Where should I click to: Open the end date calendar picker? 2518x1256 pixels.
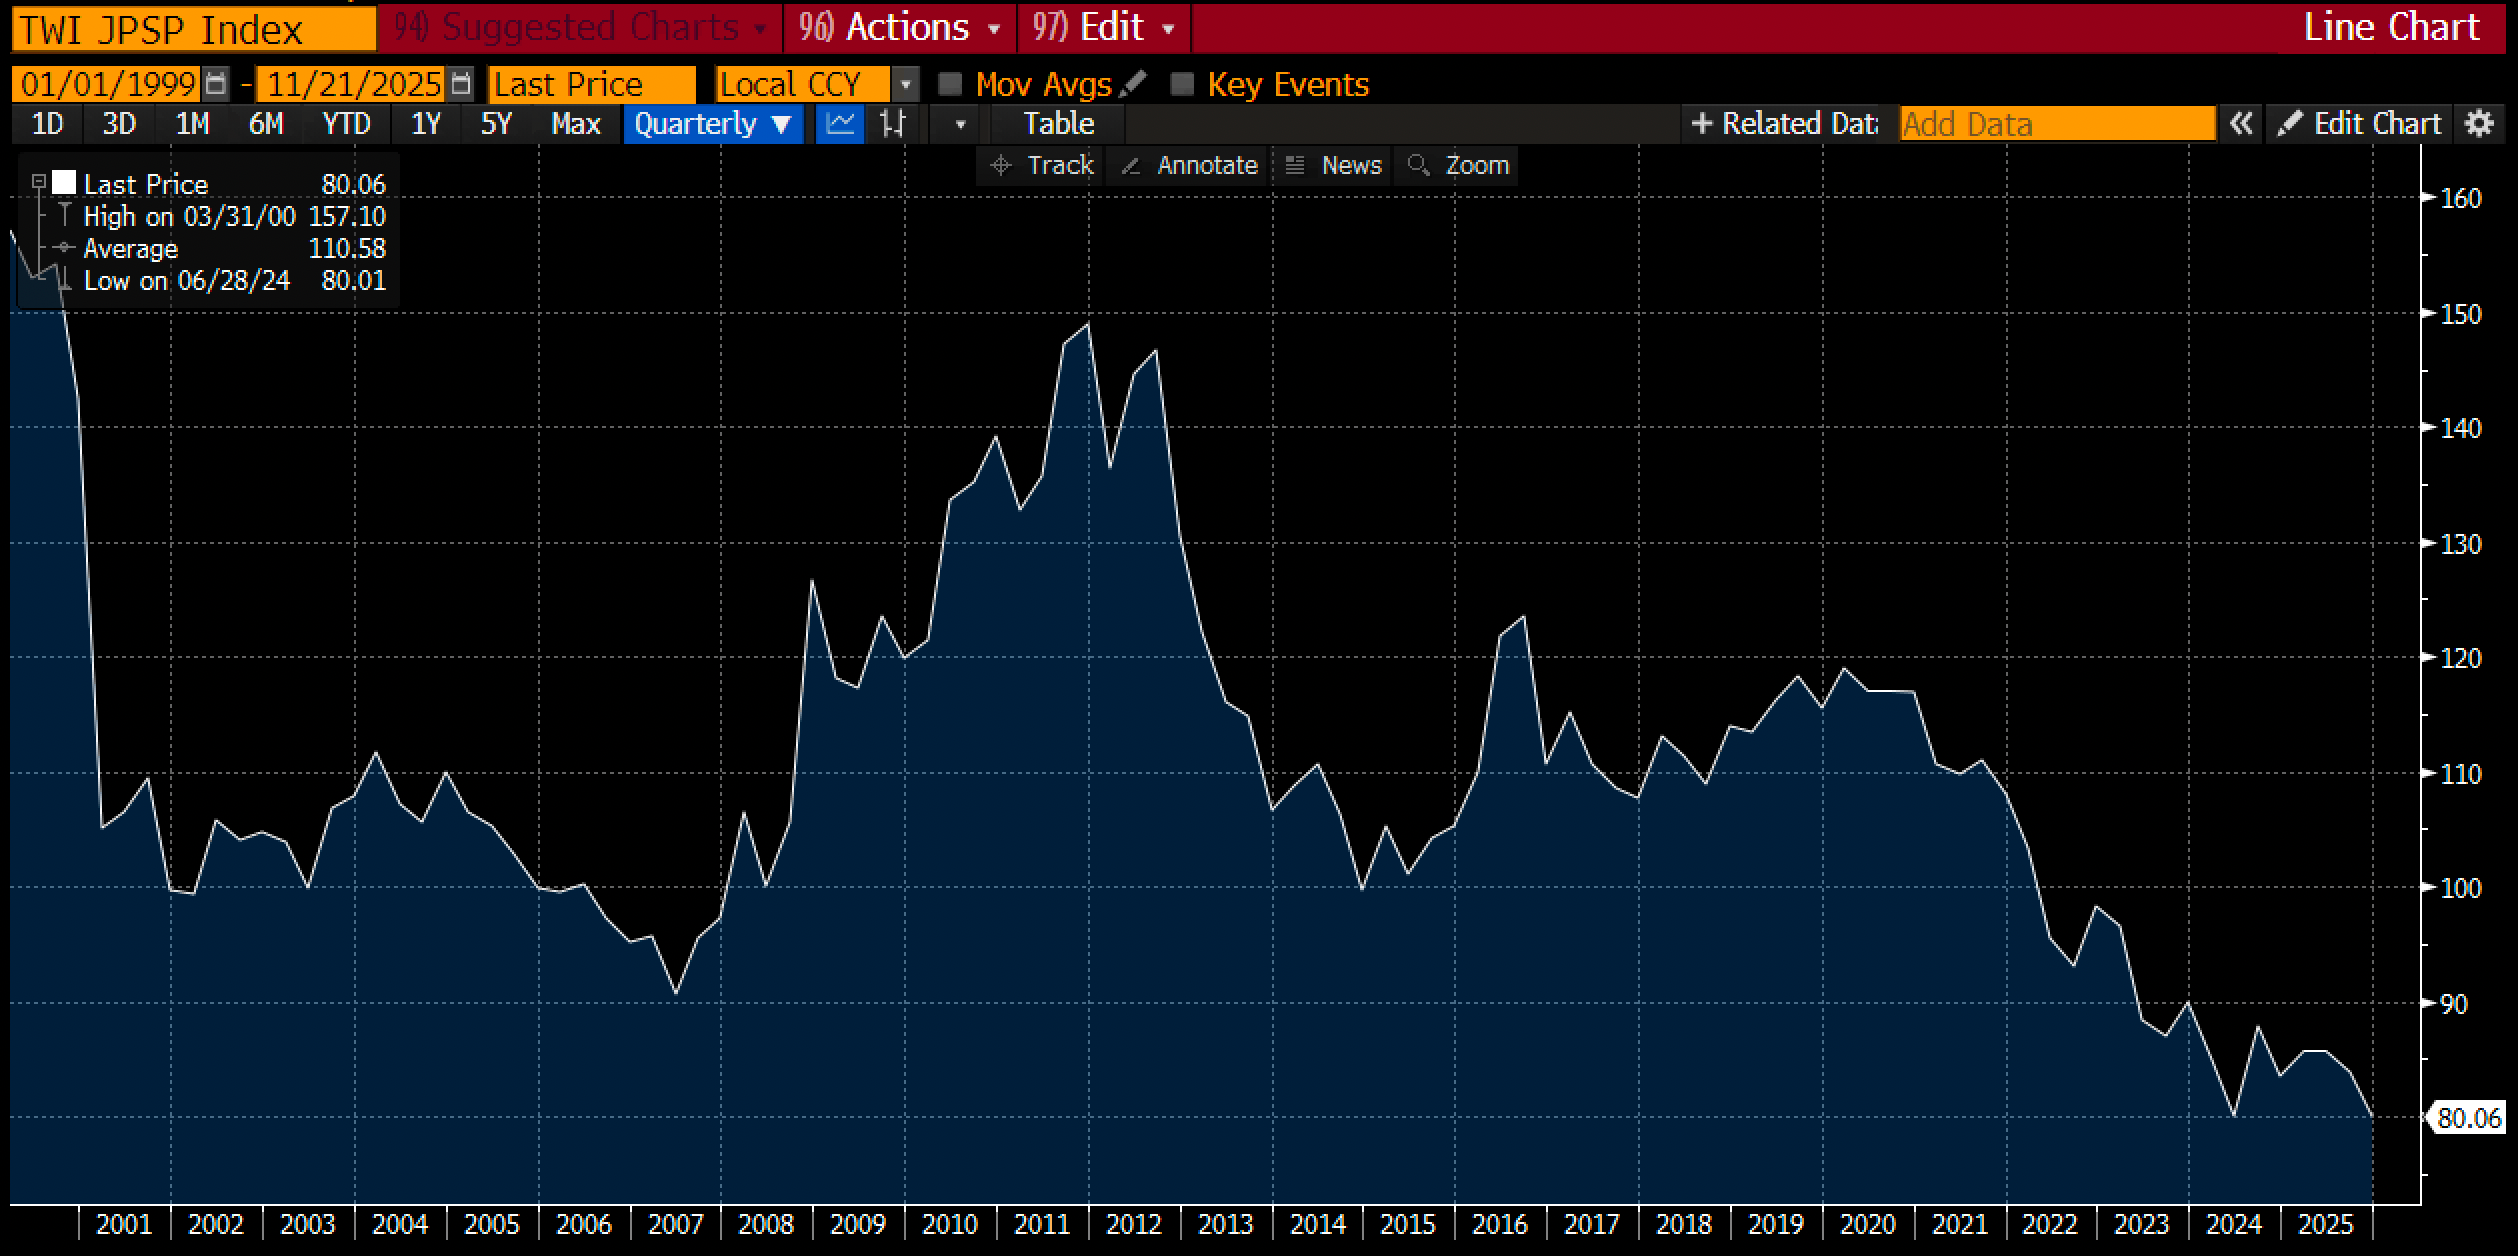(460, 84)
